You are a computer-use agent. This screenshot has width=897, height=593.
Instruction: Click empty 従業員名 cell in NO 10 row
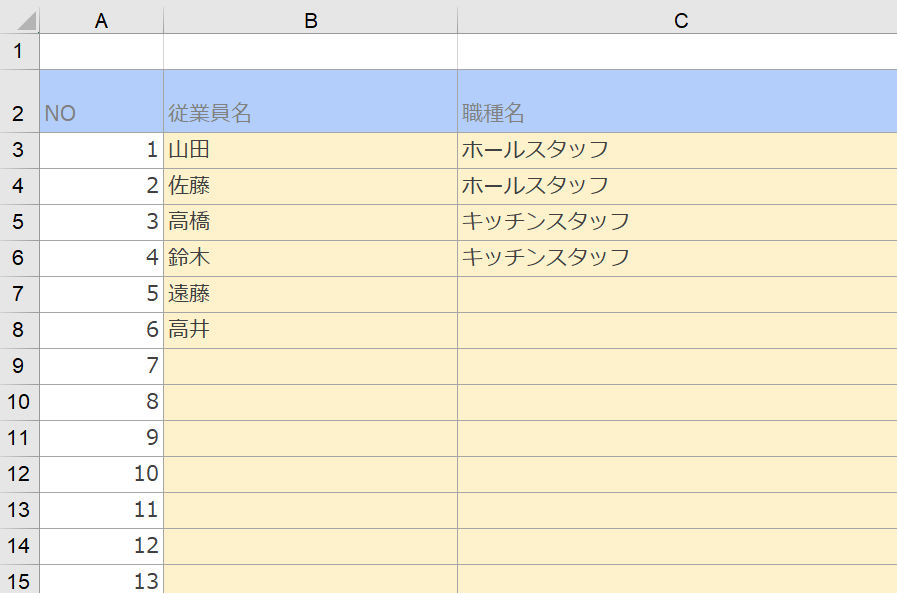(x=311, y=475)
